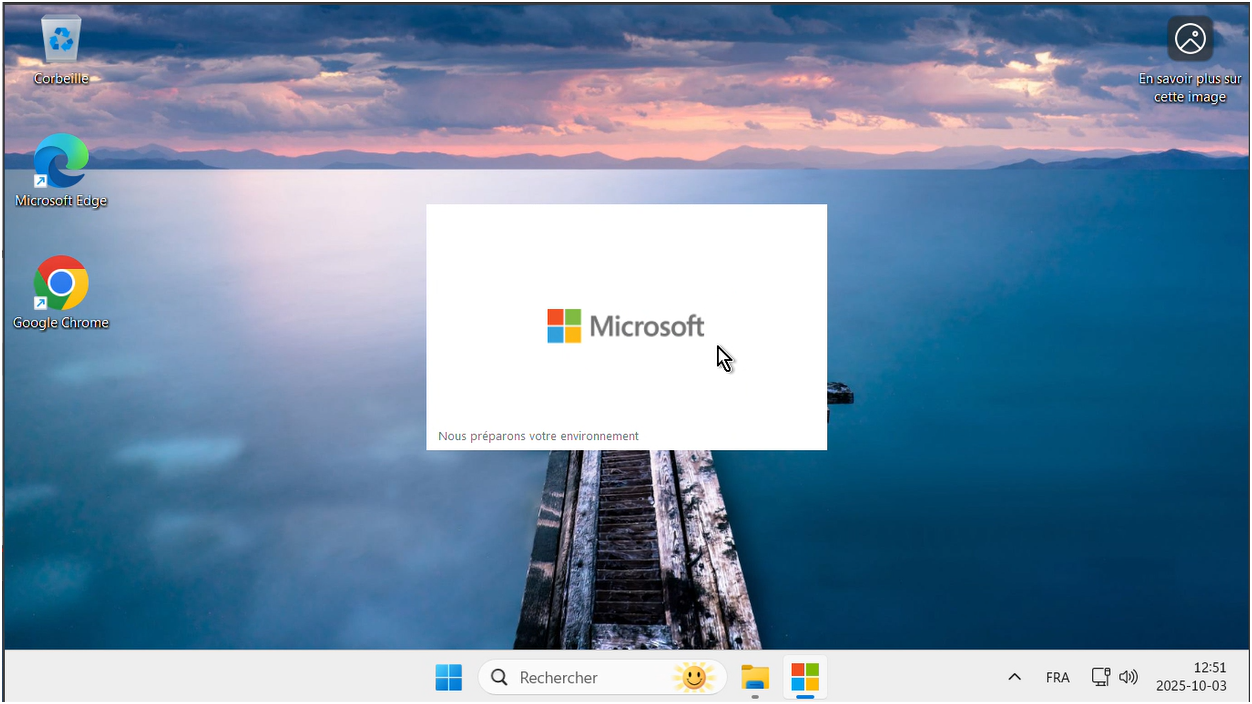Image resolution: width=1252 pixels, height=704 pixels.
Task: Click the 'Google Chrome' shortcut label text
Action: click(61, 323)
